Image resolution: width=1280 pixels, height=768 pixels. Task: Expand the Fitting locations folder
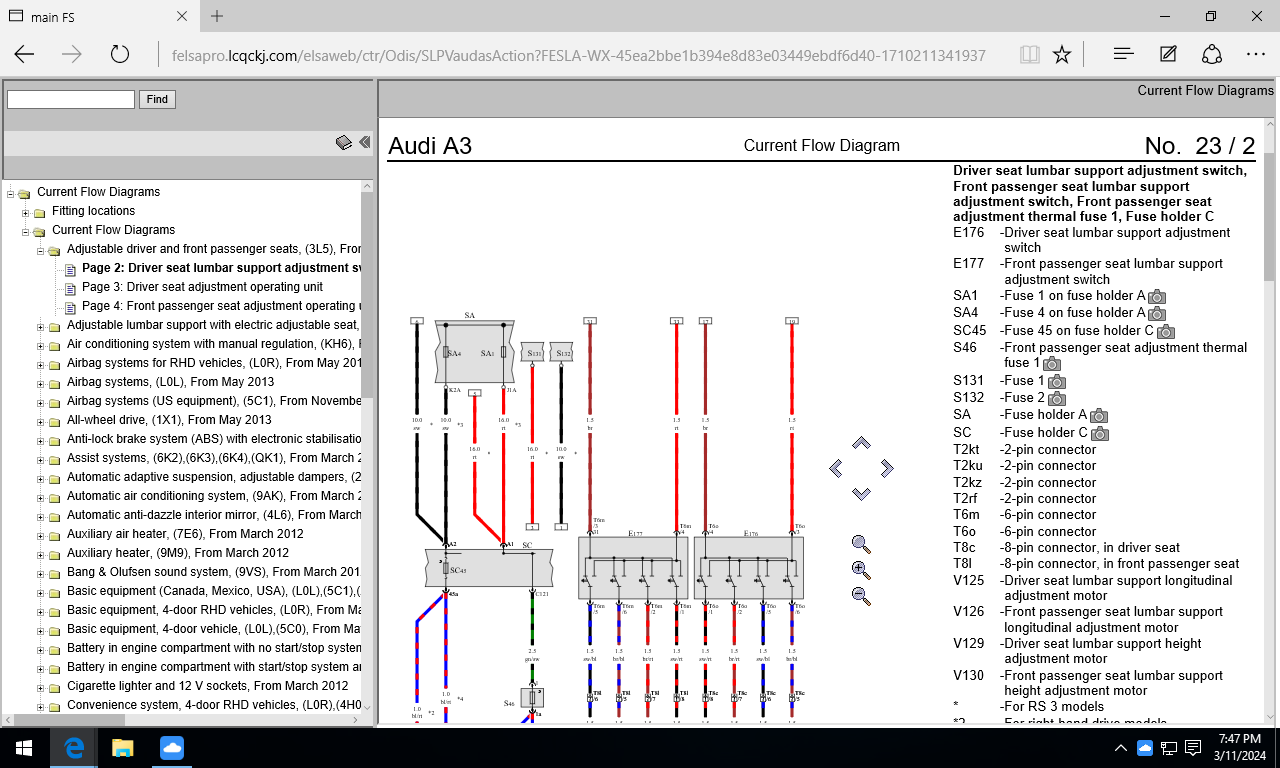coord(26,212)
